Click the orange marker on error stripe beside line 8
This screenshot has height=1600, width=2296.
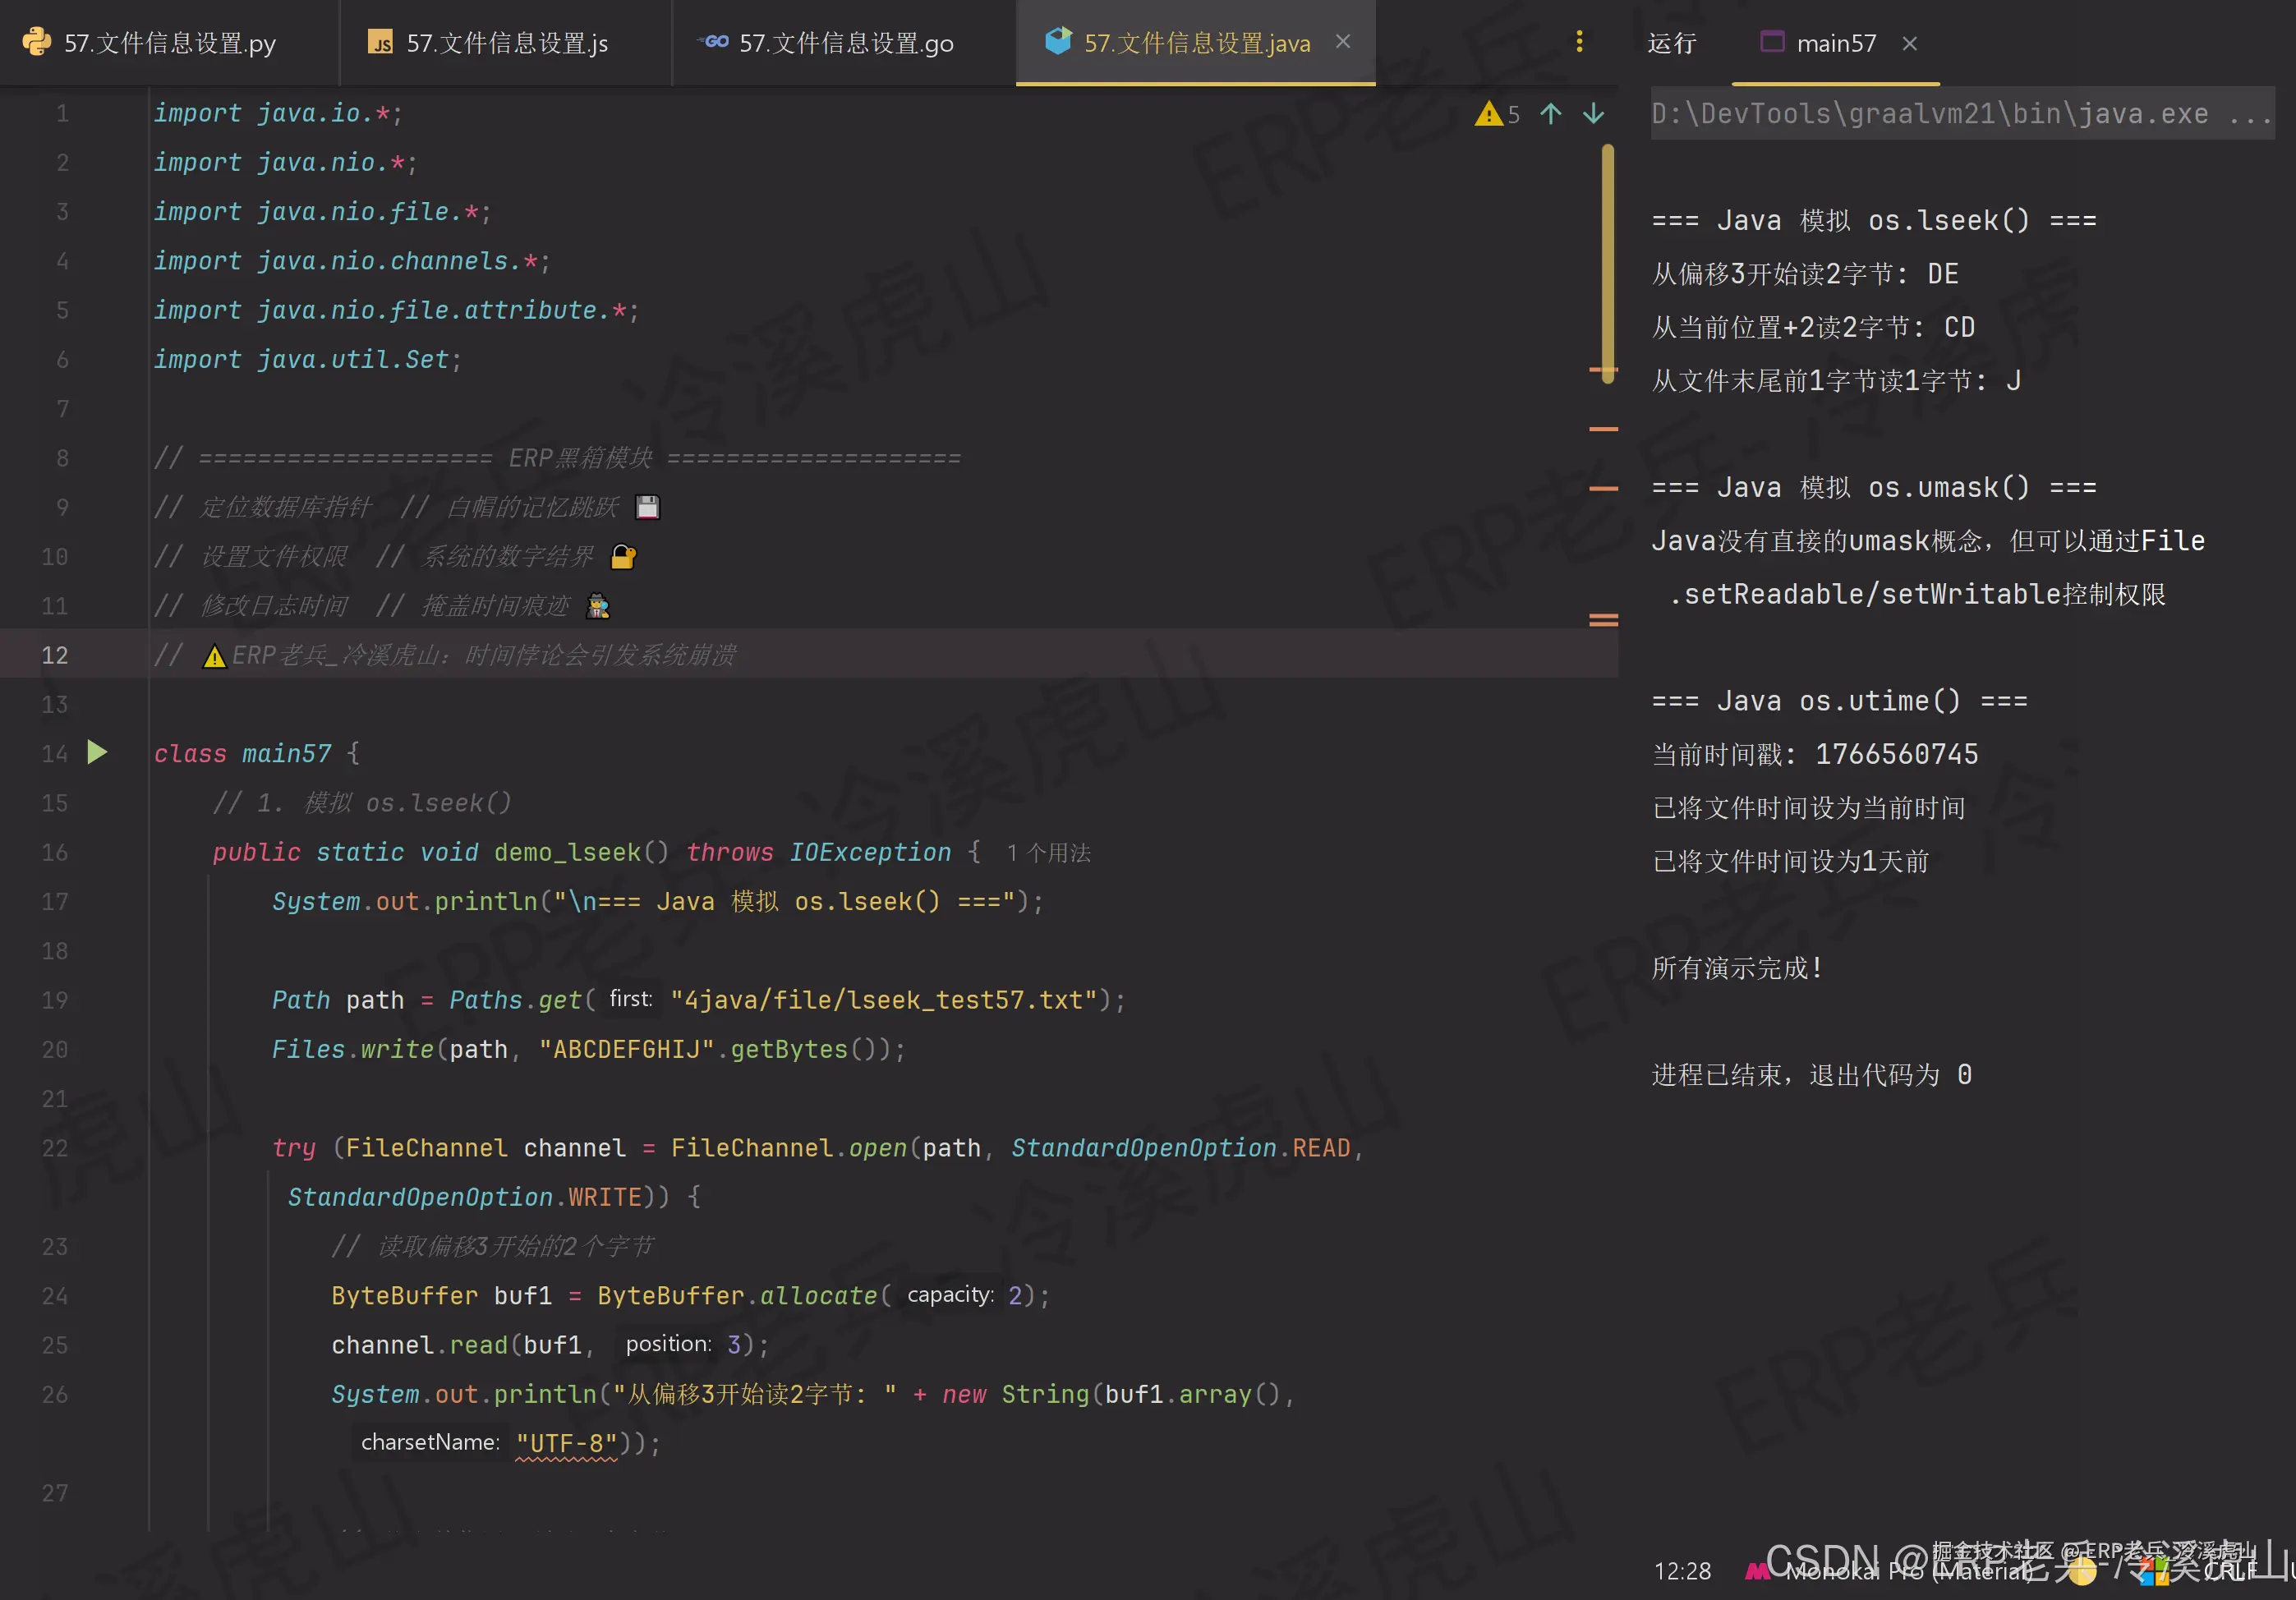[x=1603, y=429]
